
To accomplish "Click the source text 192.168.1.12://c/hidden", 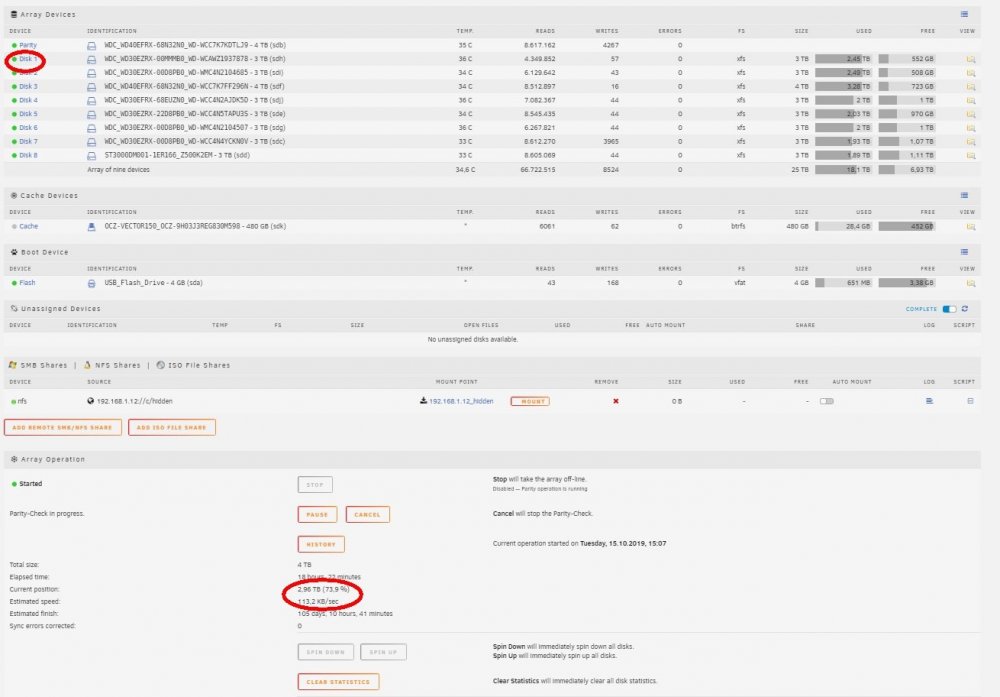I will pyautogui.click(x=135, y=401).
